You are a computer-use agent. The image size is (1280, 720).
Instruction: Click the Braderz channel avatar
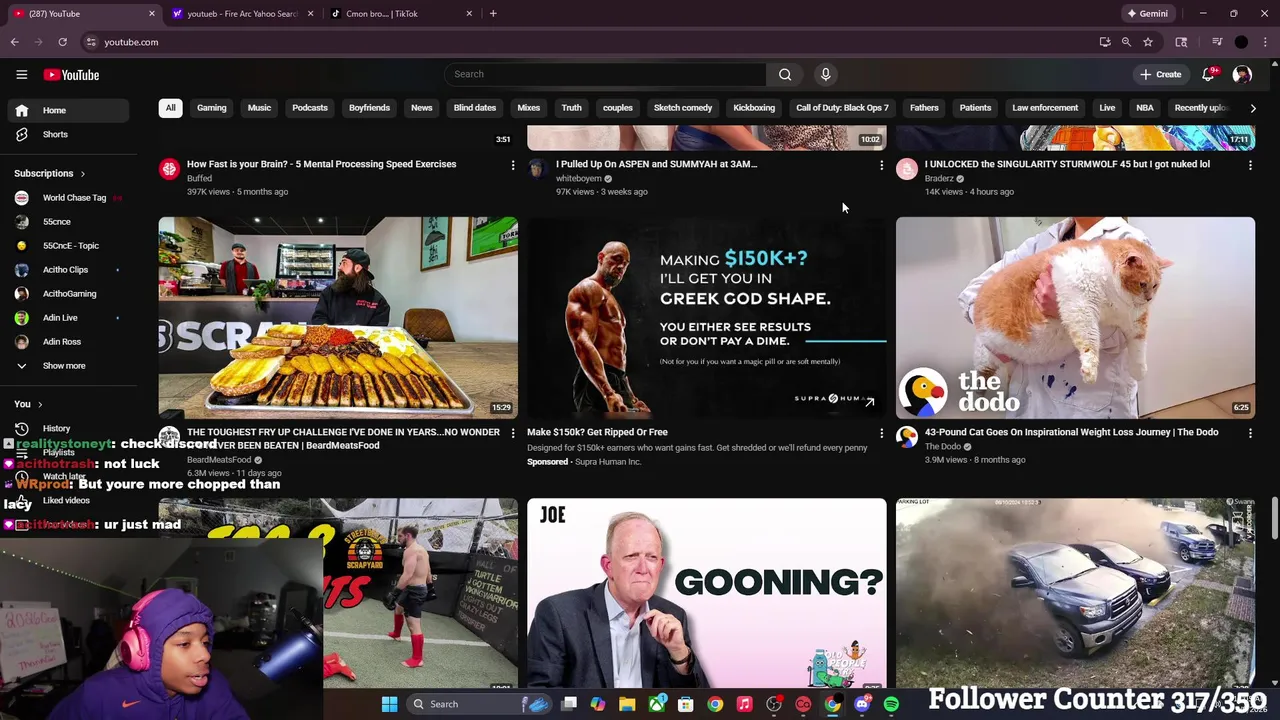(907, 169)
